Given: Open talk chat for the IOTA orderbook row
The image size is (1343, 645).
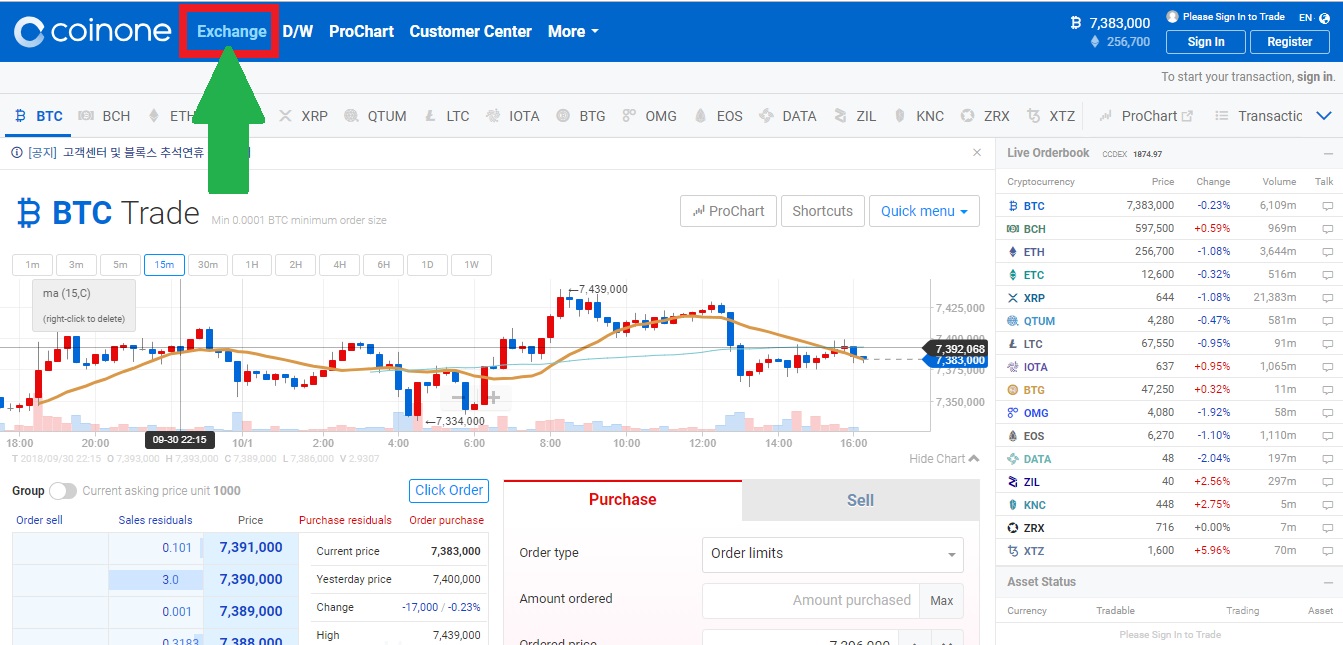Looking at the screenshot, I should pyautogui.click(x=1327, y=367).
